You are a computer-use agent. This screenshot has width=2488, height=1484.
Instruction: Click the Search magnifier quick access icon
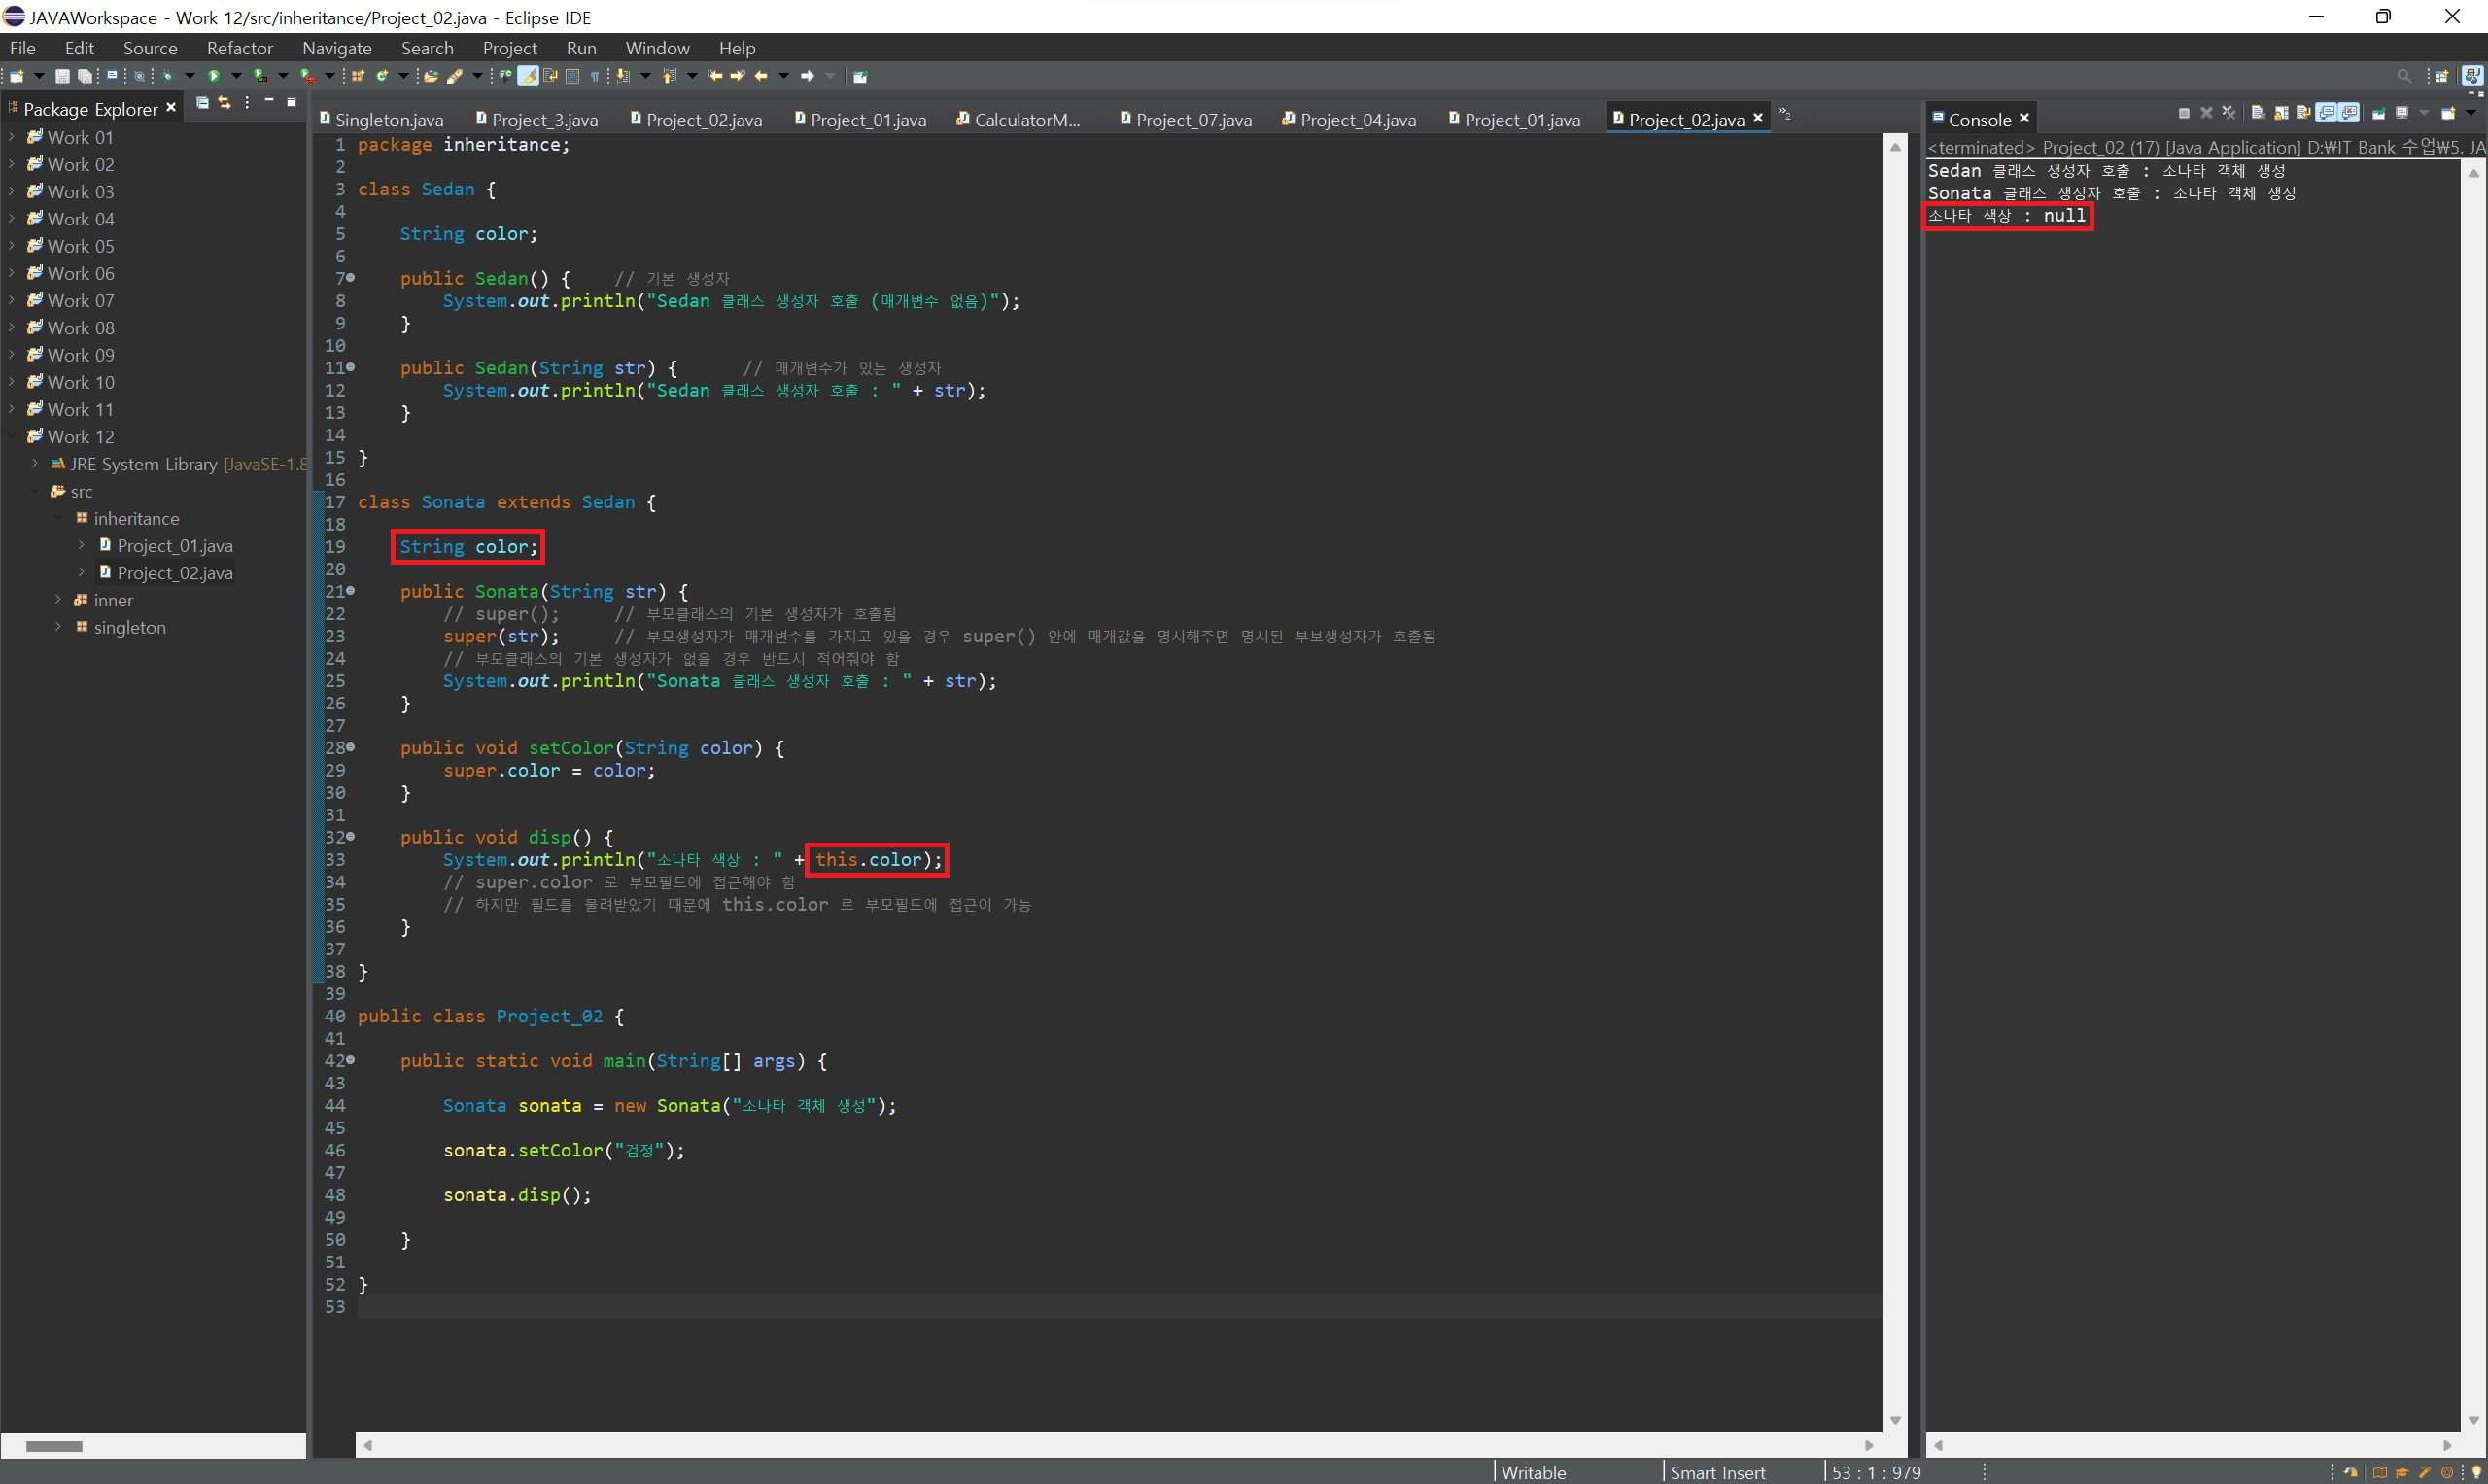pos(2403,76)
